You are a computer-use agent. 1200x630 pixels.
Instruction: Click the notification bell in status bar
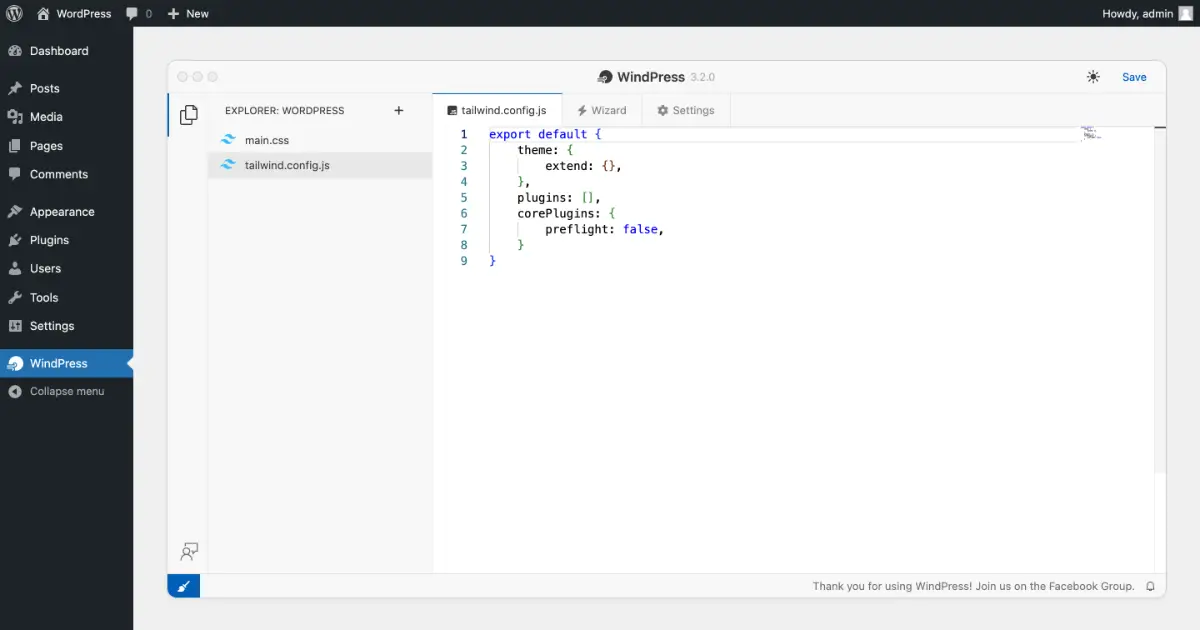click(x=1150, y=587)
